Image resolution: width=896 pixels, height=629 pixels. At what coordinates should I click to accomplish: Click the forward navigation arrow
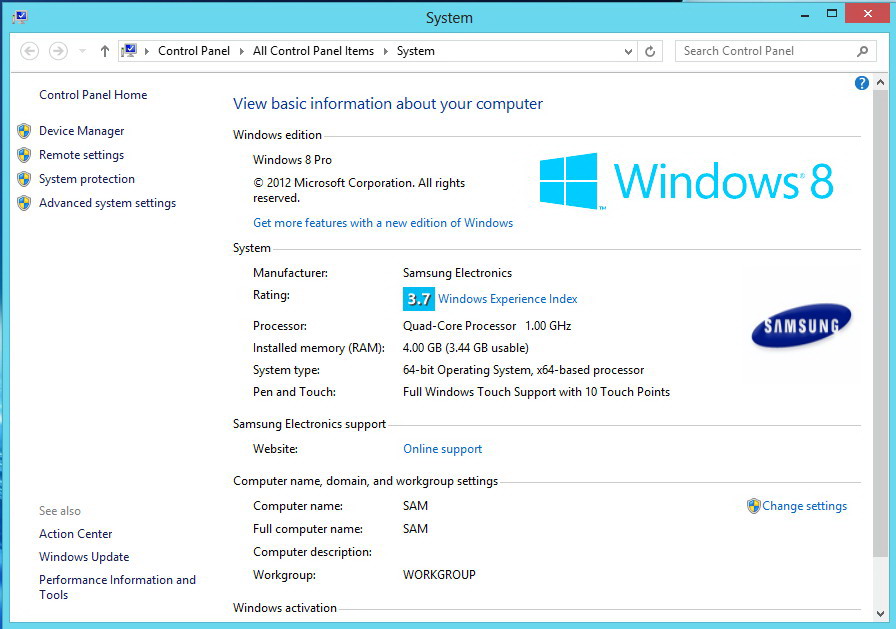pyautogui.click(x=58, y=51)
